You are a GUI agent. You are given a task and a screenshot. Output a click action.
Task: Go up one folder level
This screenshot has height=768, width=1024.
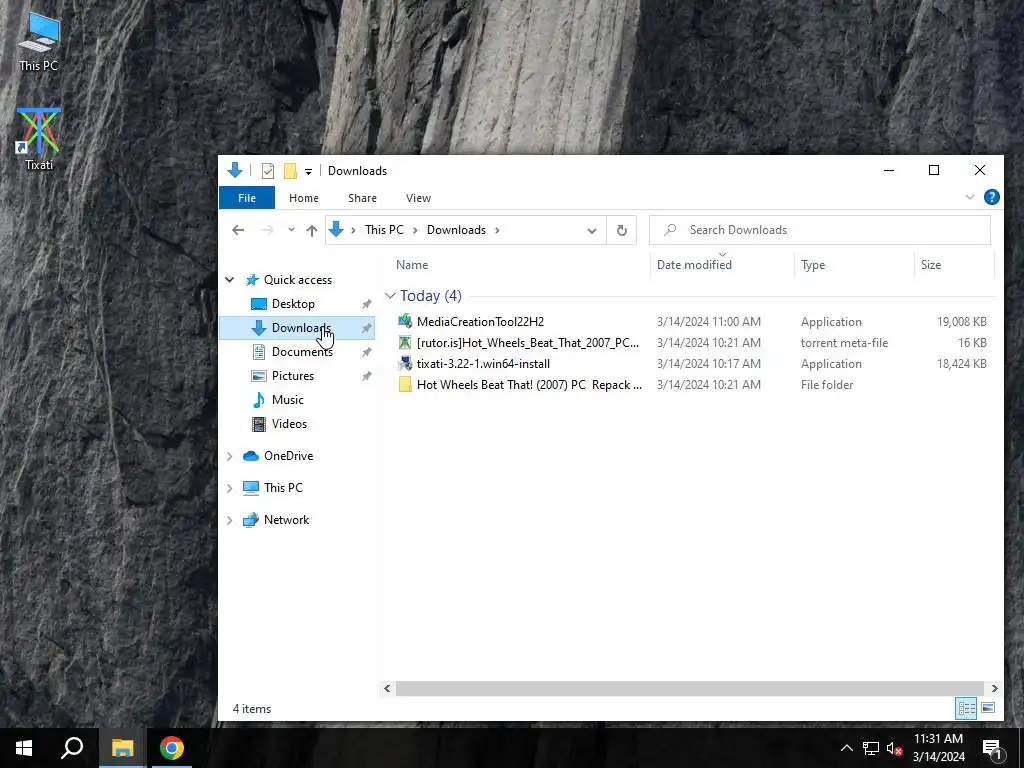pos(312,230)
